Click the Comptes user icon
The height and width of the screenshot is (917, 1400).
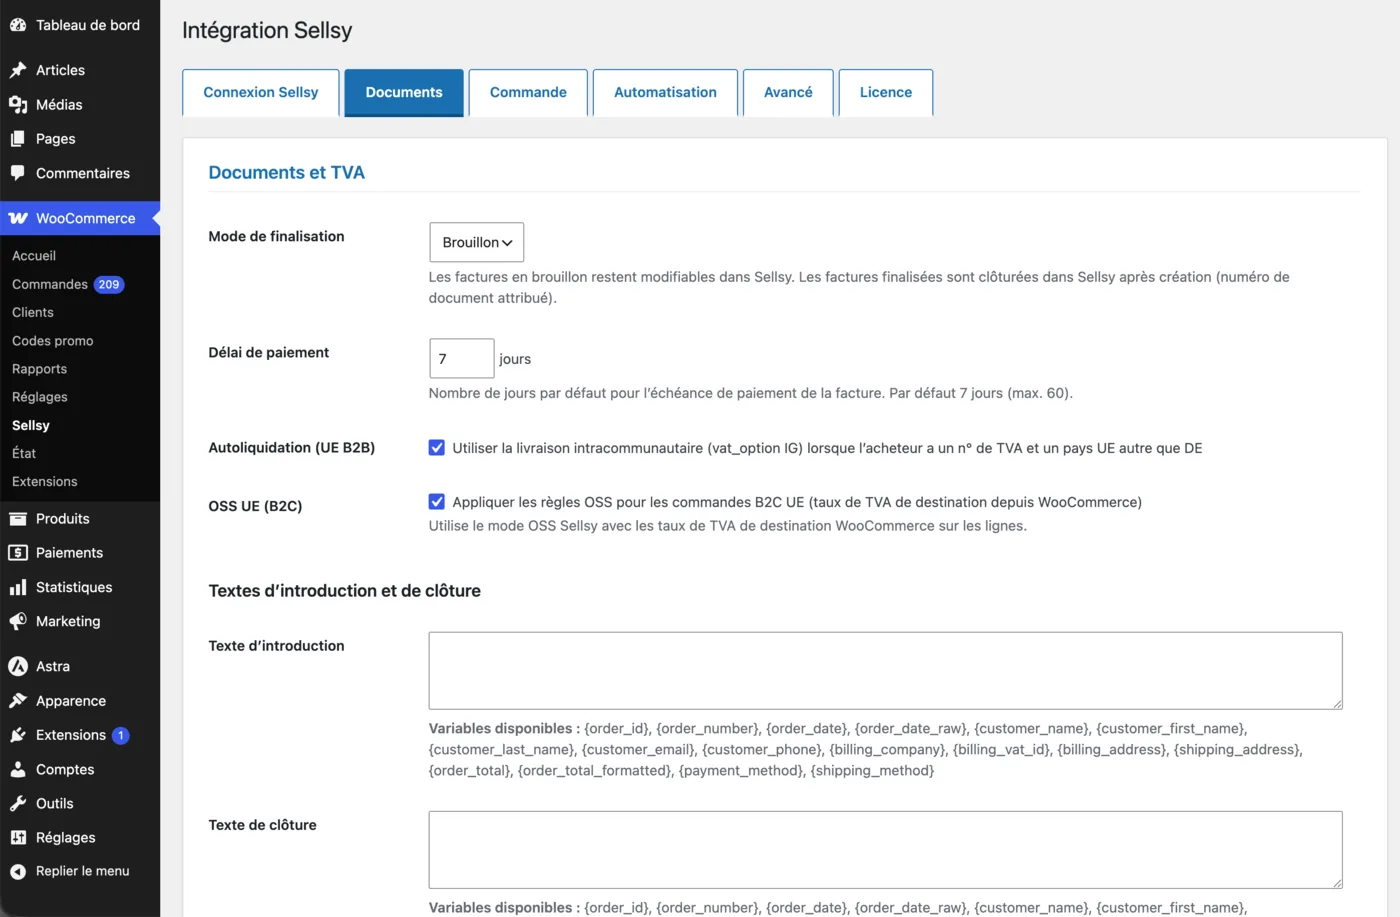[18, 769]
